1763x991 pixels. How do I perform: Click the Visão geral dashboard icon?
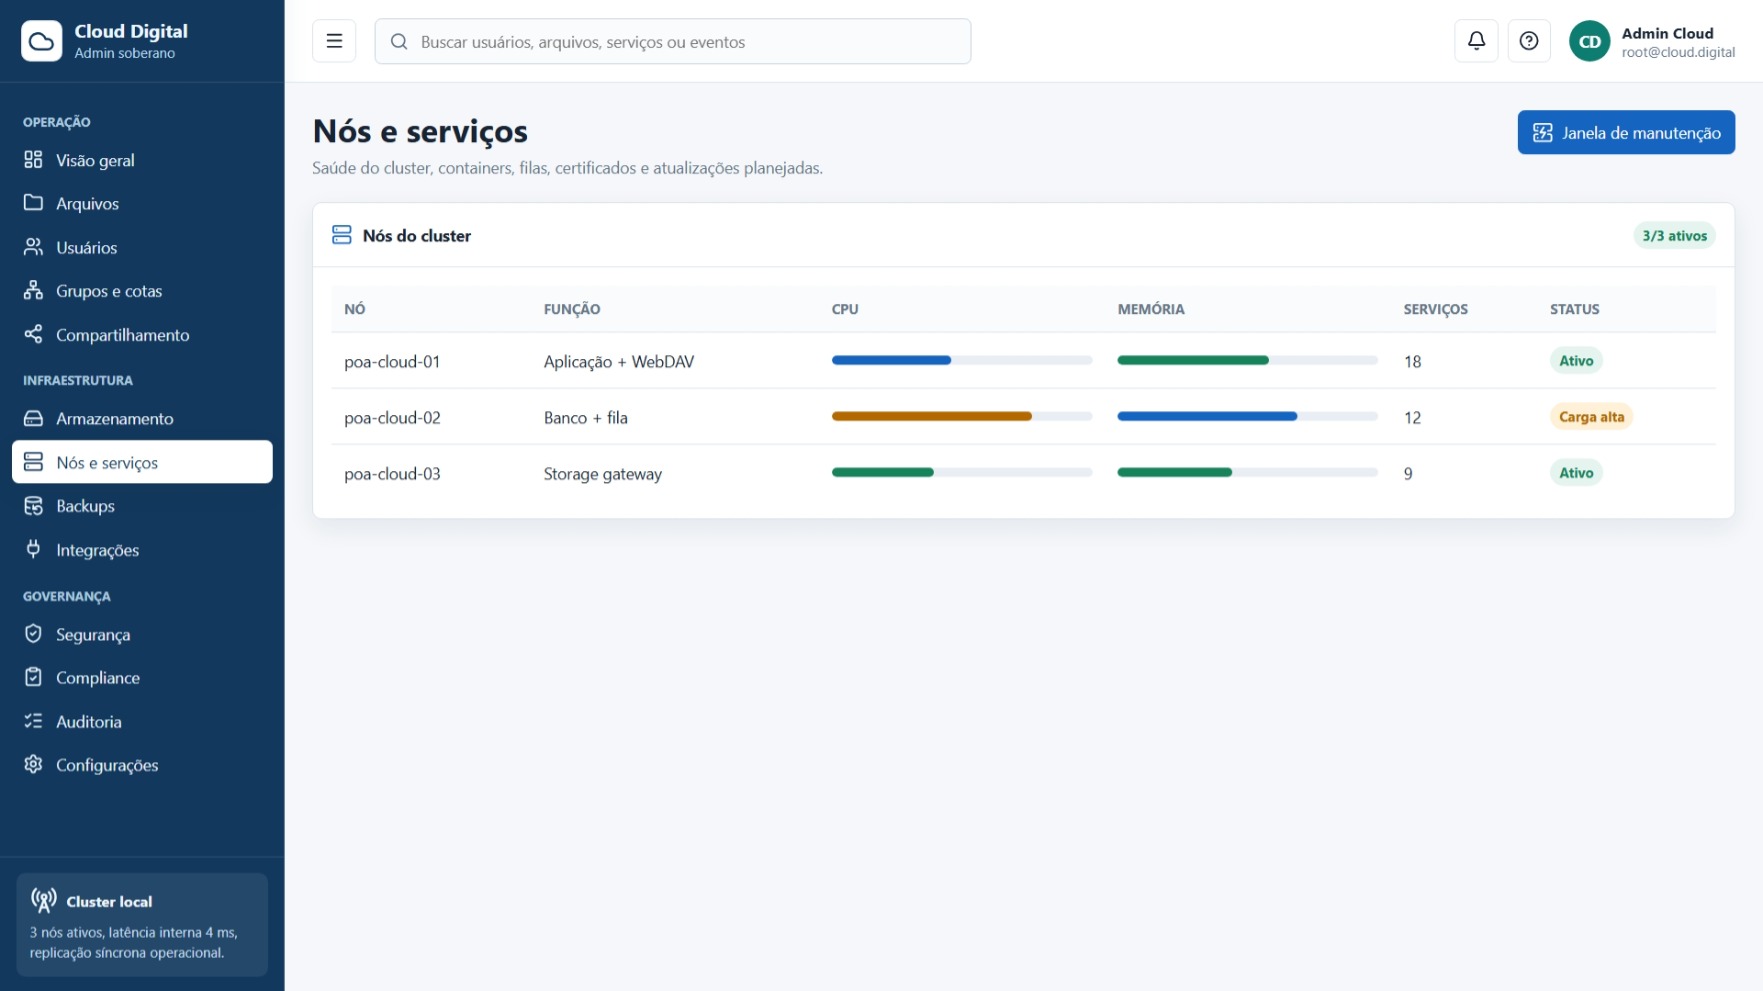point(33,160)
